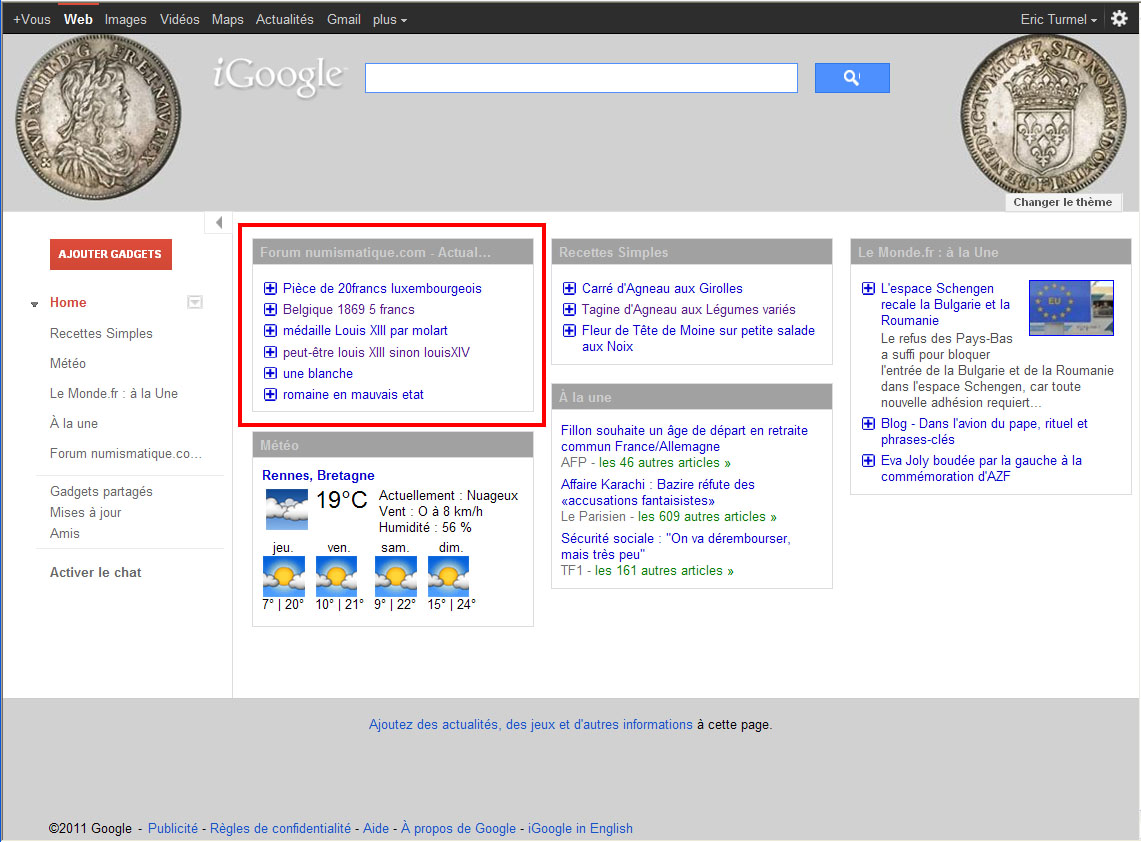Select Web in the top bar

(x=78, y=20)
